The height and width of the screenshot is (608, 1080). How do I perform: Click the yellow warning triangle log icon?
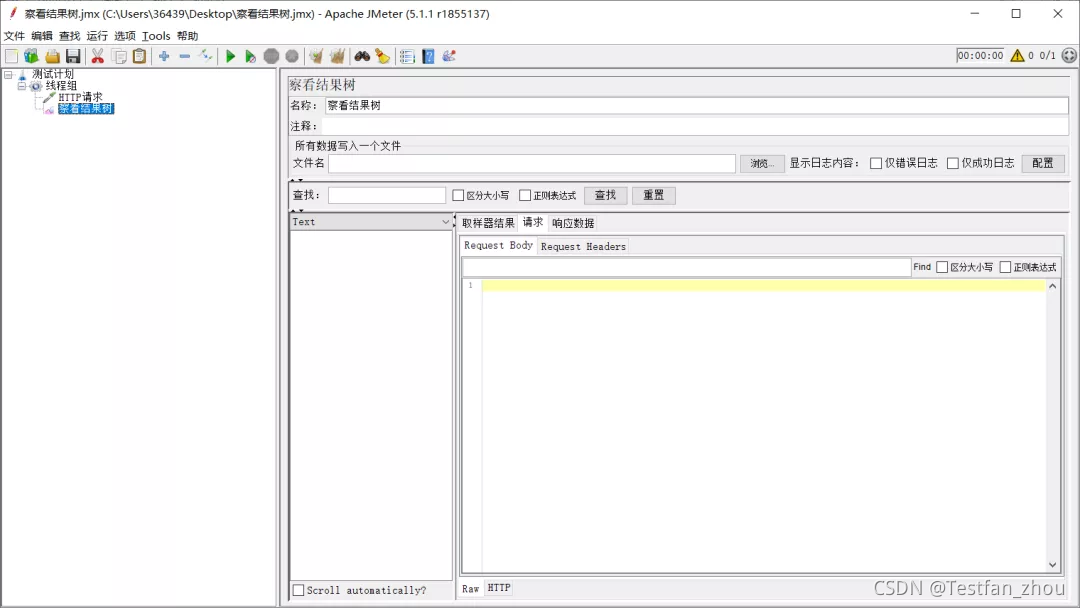1017,56
